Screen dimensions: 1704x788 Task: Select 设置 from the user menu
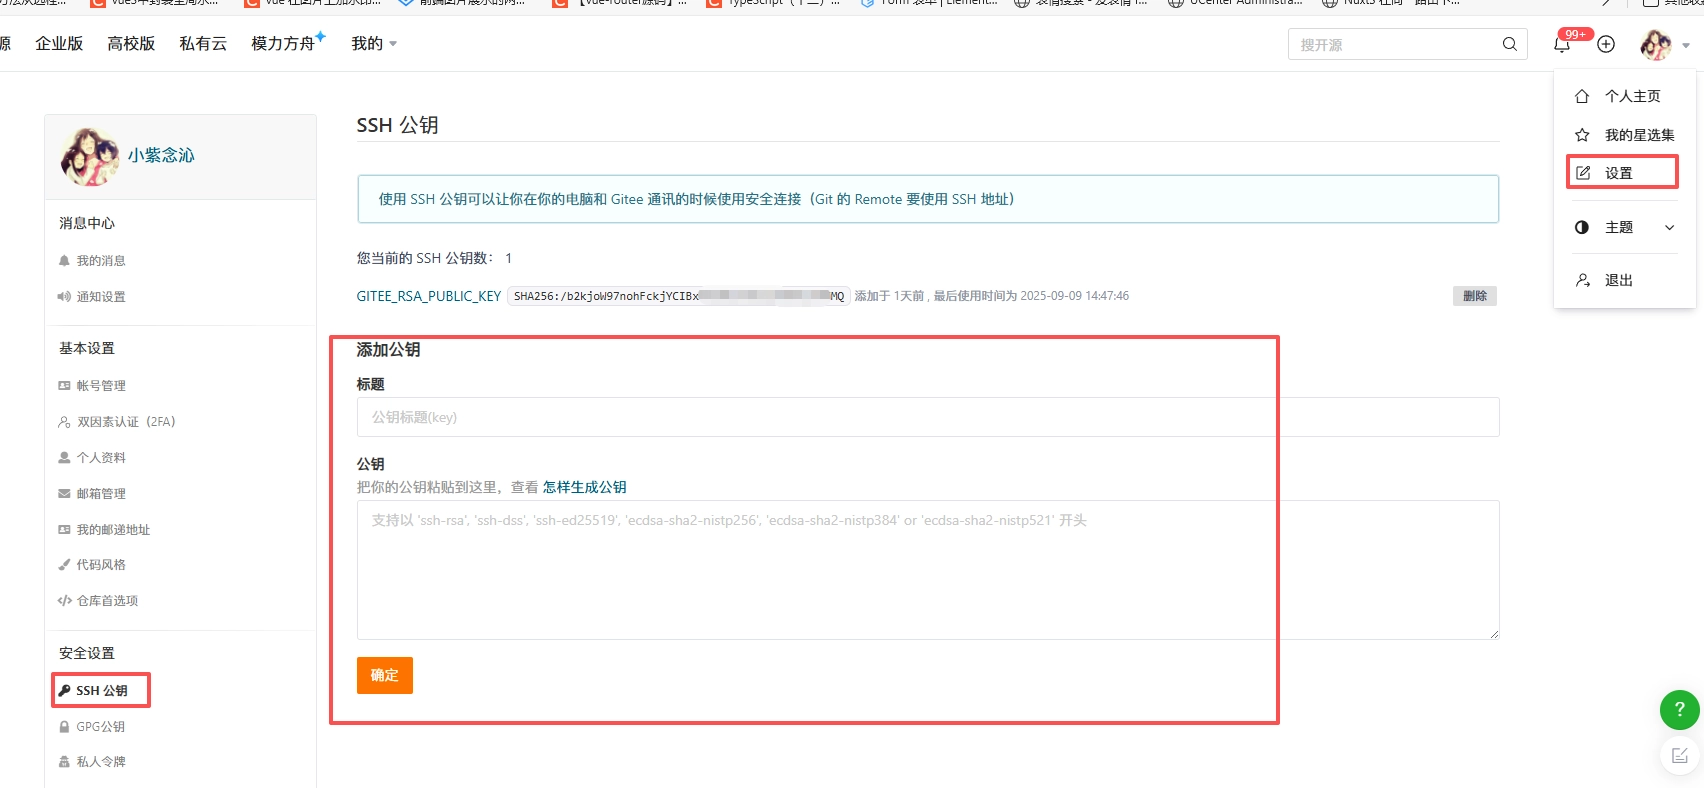(1618, 173)
